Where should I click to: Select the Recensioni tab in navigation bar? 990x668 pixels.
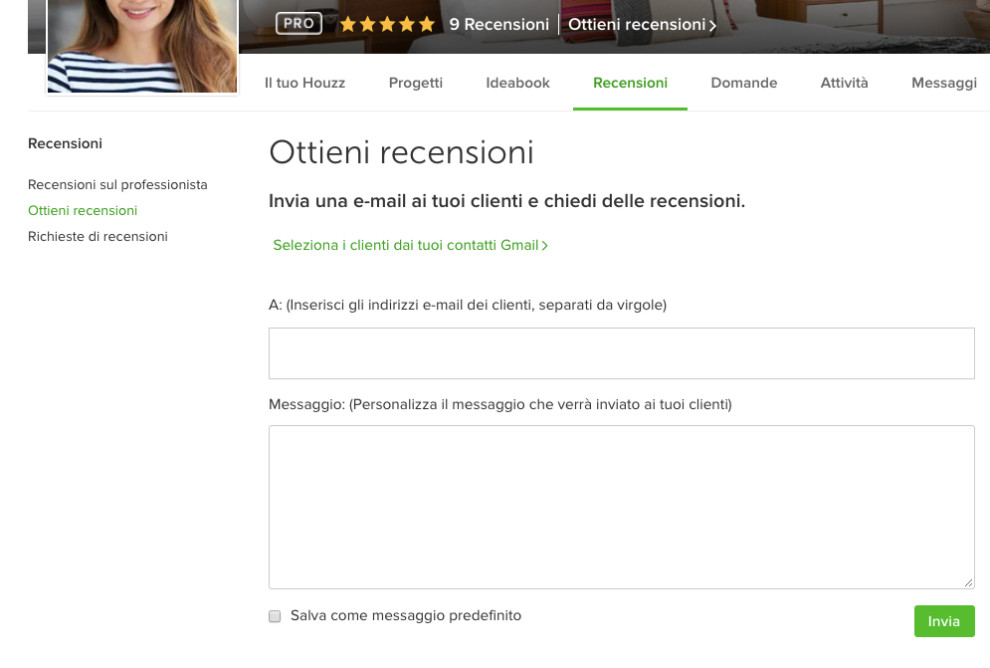click(630, 83)
